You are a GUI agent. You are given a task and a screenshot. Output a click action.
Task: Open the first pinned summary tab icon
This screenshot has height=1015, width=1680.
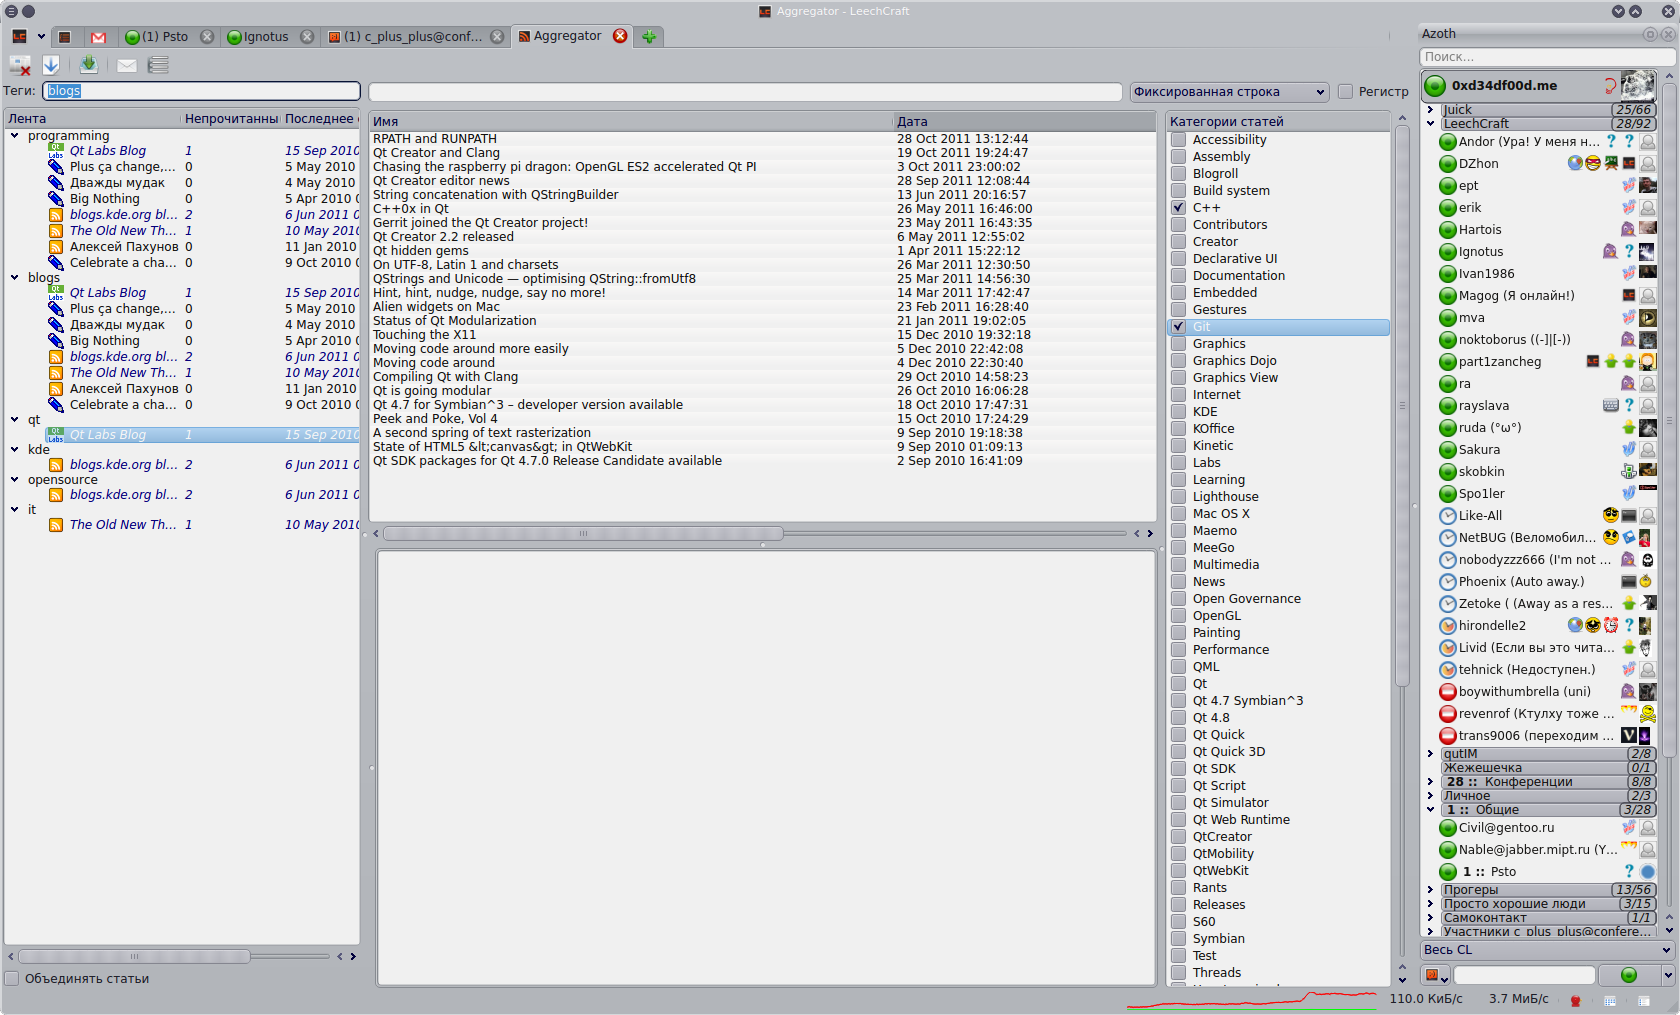pyautogui.click(x=65, y=37)
